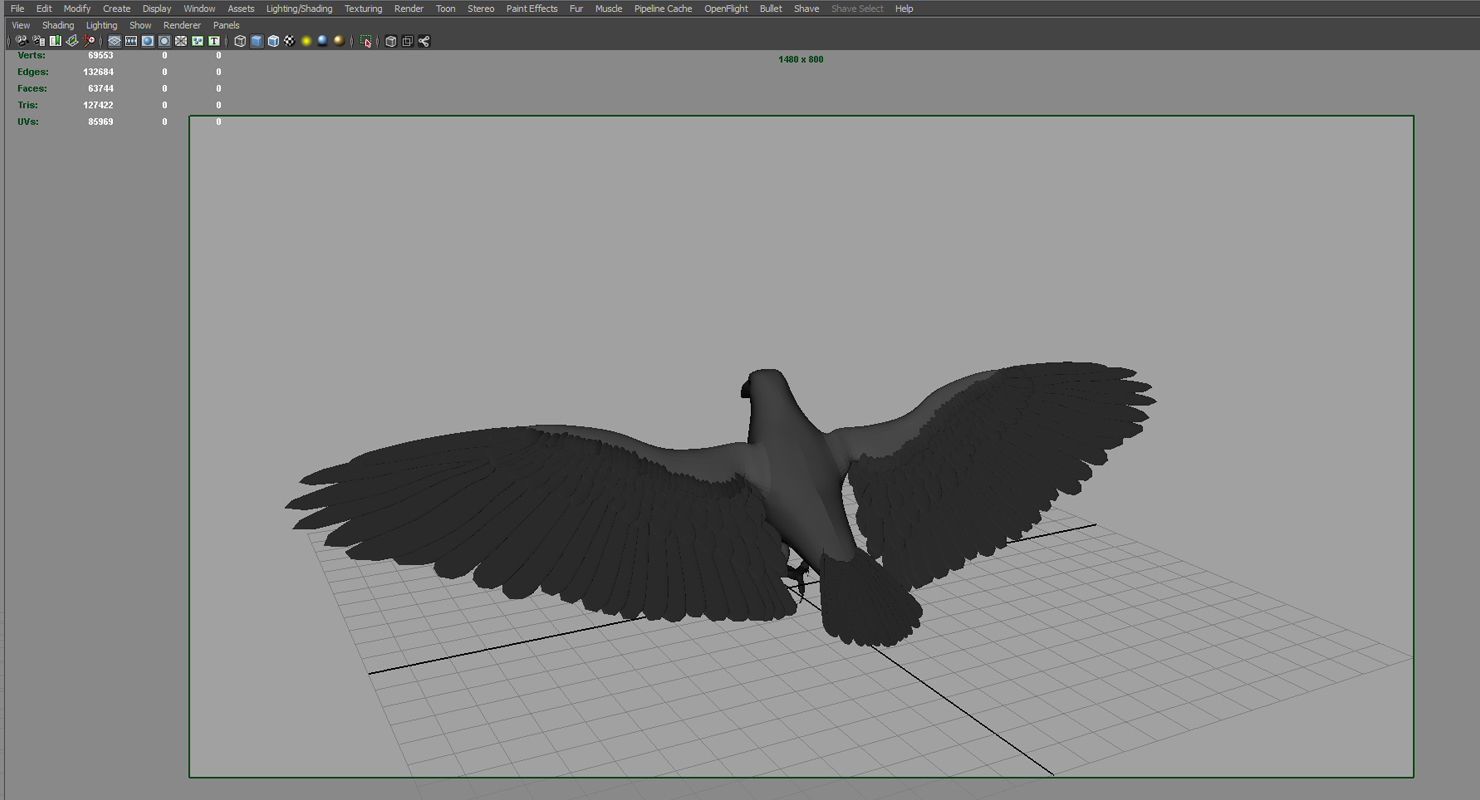This screenshot has width=1480, height=800.
Task: Enable Textured checker display icon
Action: click(289, 41)
